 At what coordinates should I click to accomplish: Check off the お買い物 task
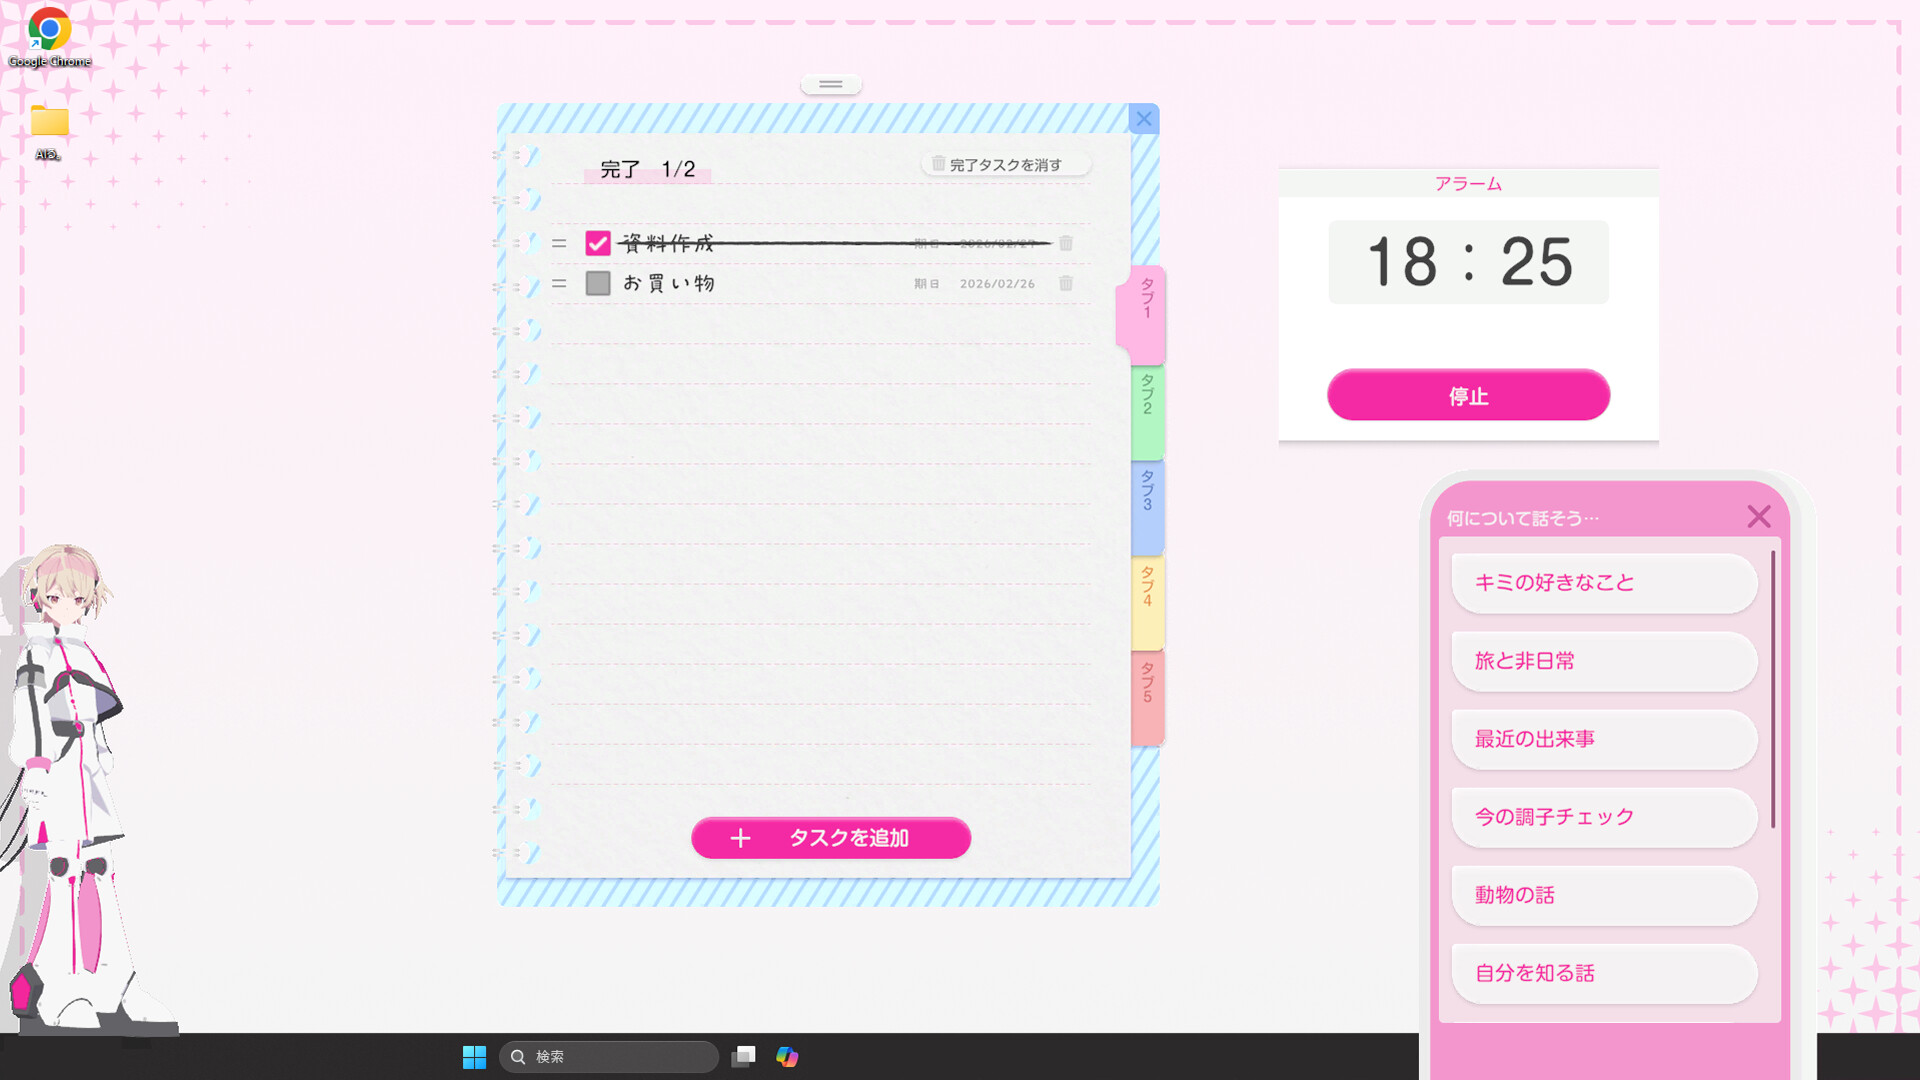click(597, 283)
